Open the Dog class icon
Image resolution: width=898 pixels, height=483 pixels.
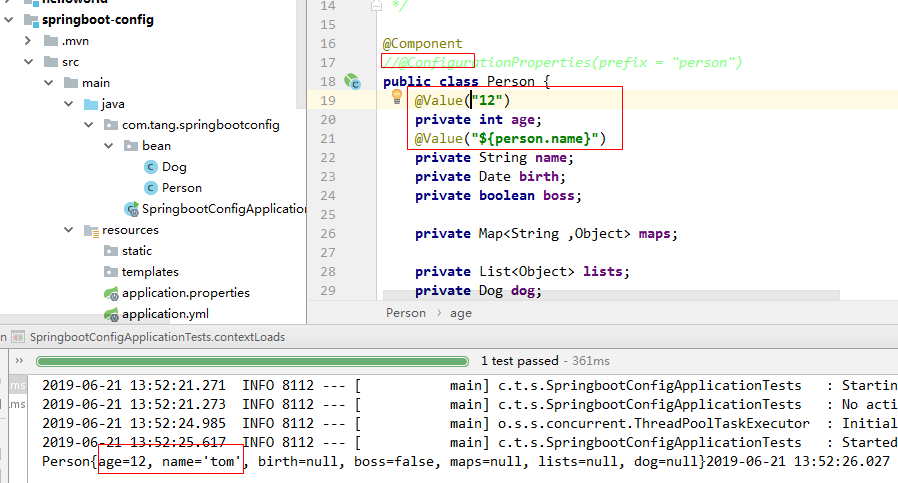(x=150, y=167)
